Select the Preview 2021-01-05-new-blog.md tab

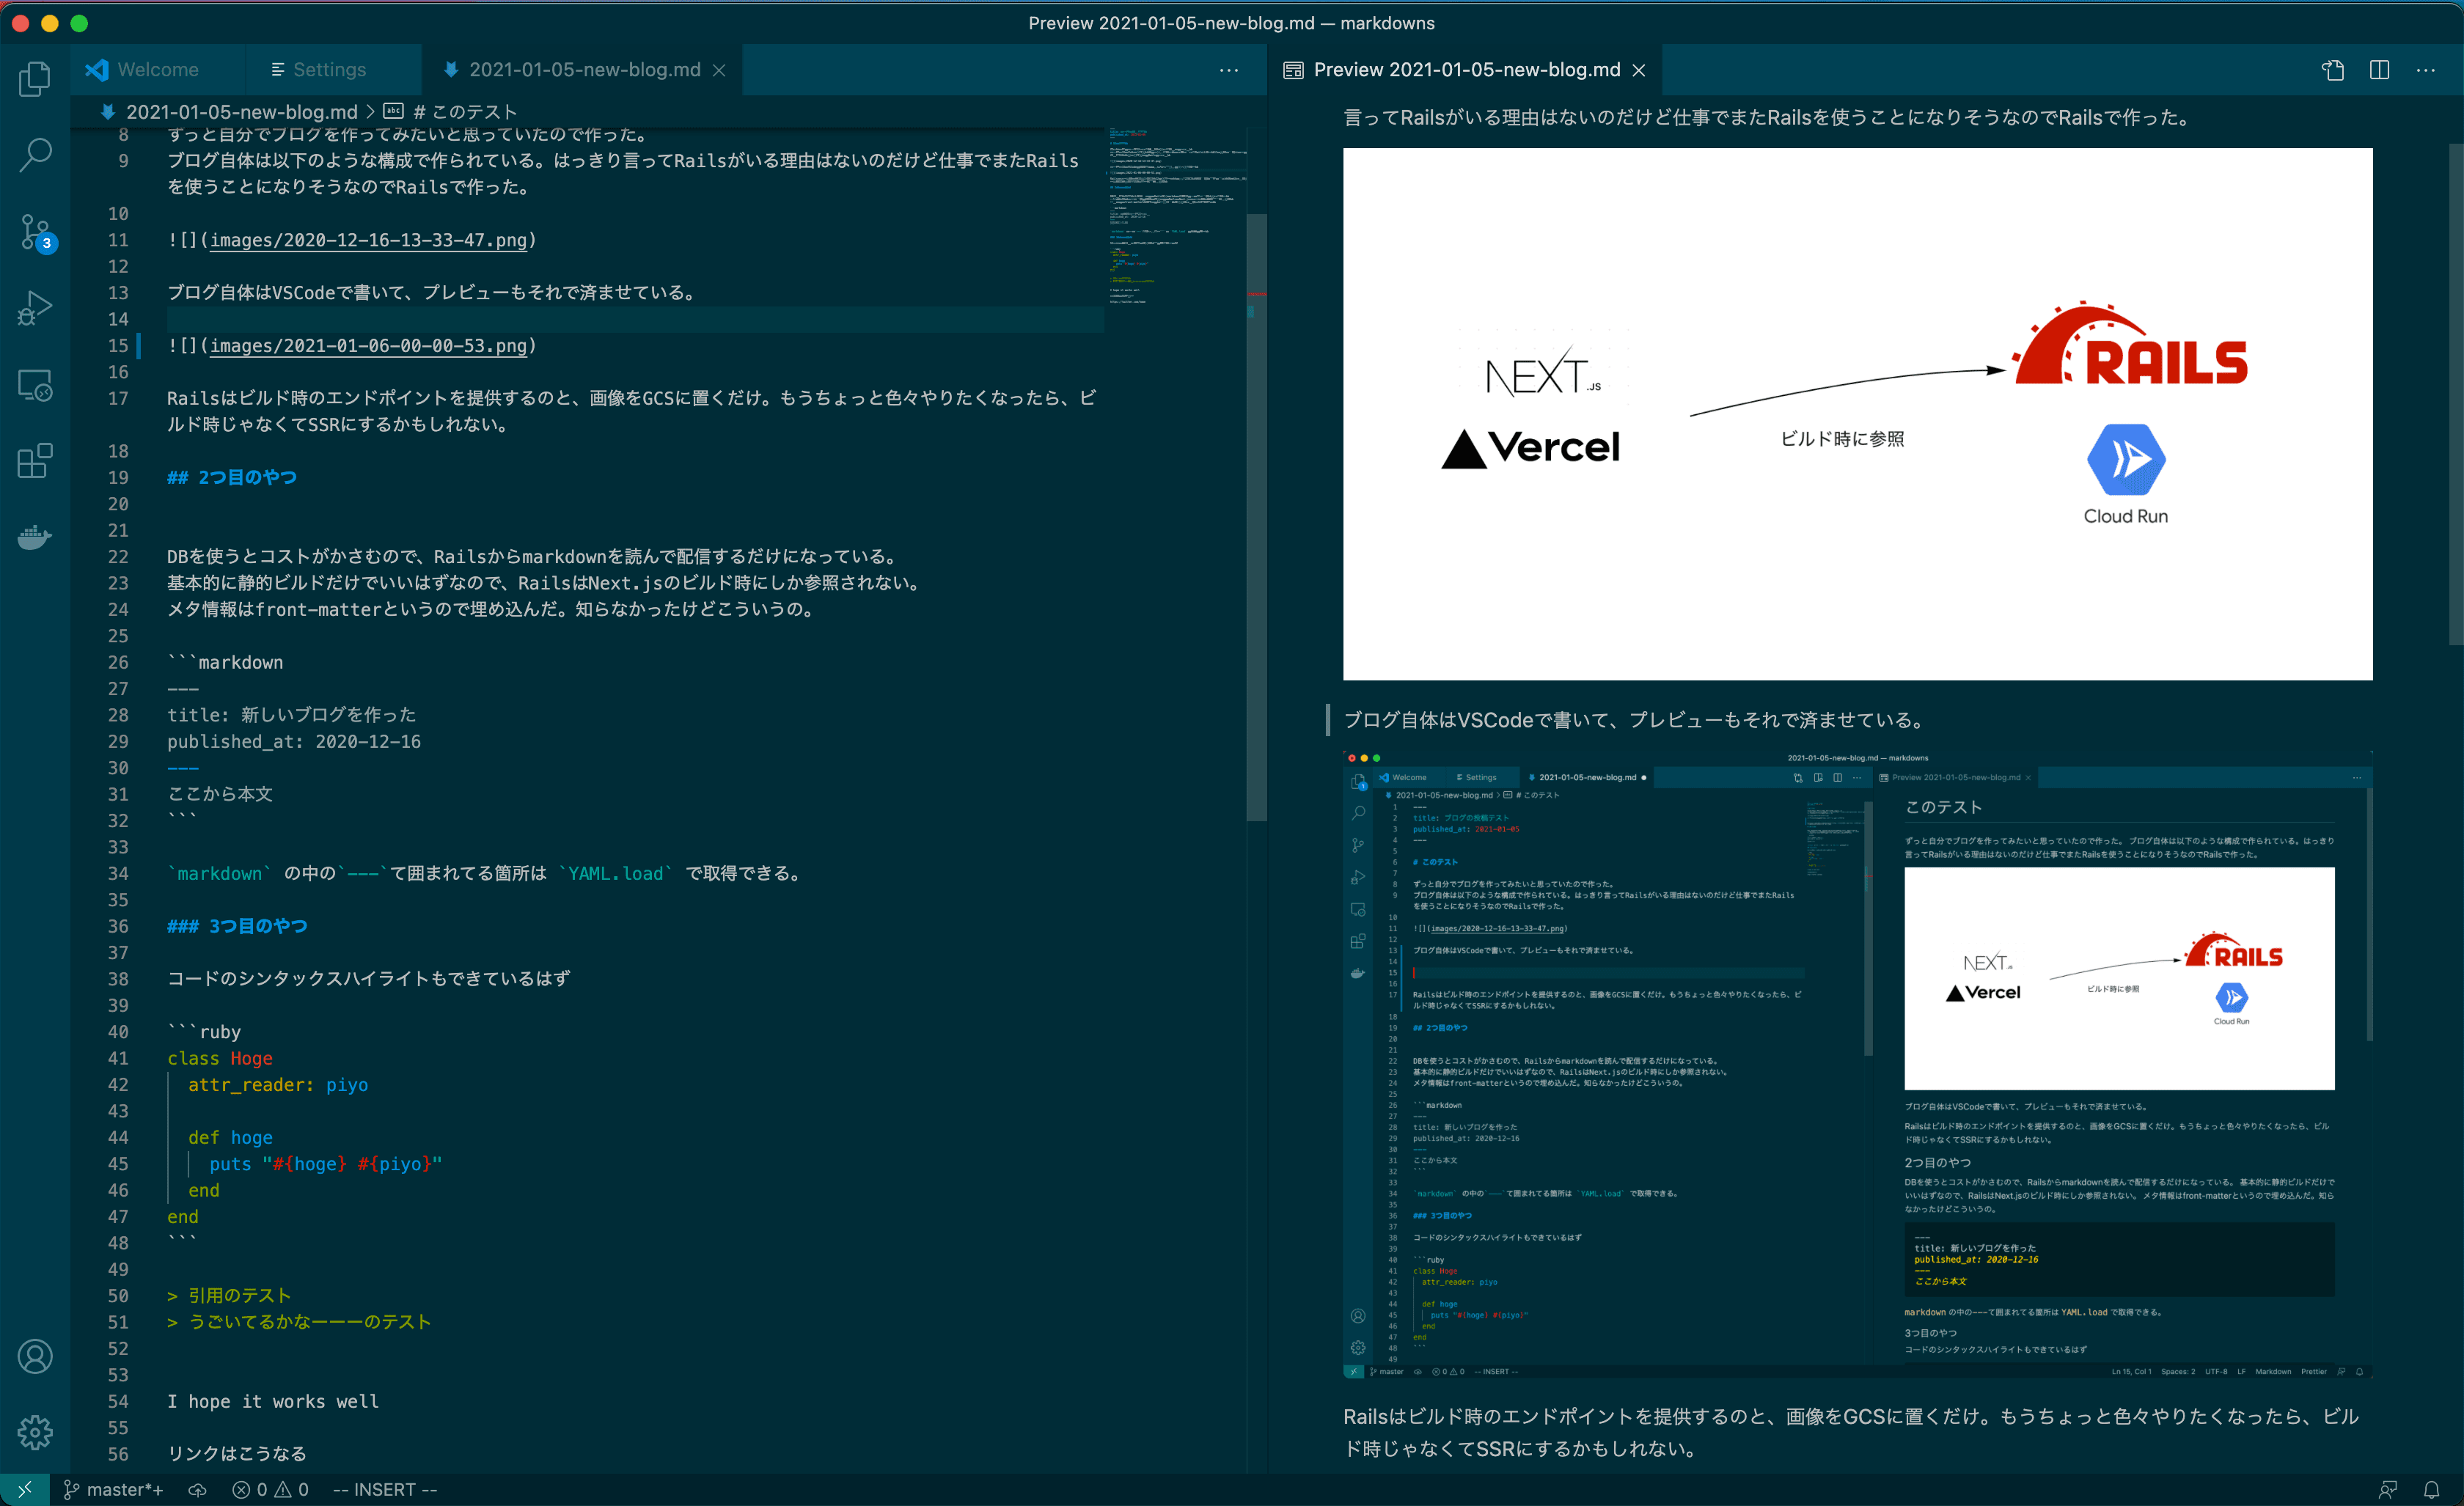coord(1466,70)
